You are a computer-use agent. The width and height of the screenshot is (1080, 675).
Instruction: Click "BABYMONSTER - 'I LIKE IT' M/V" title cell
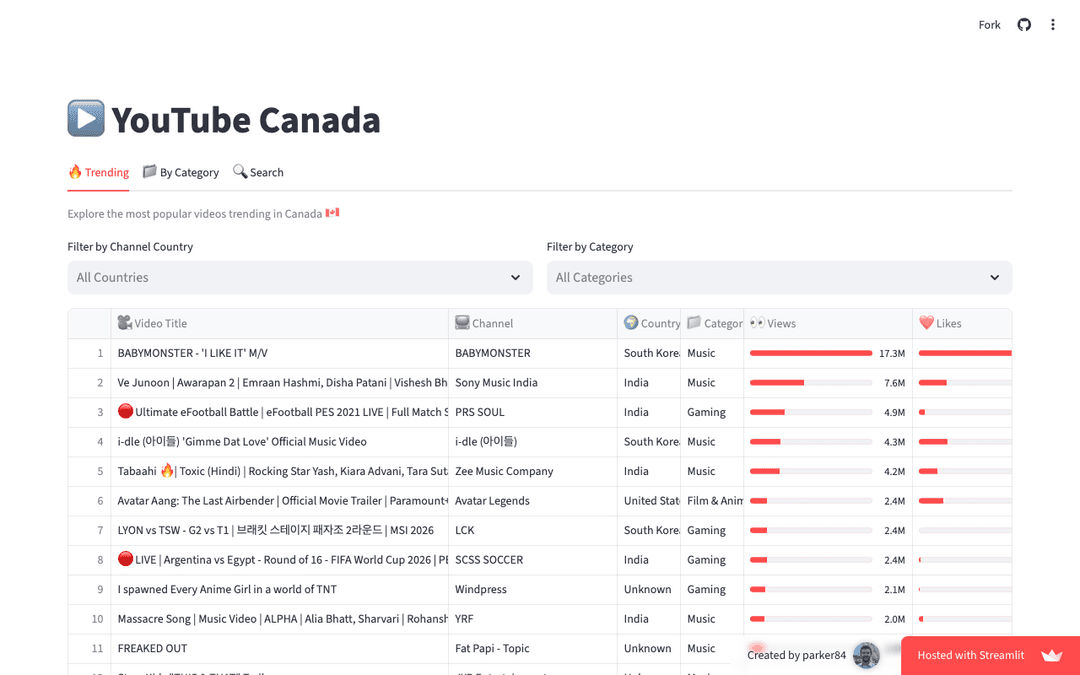[280, 353]
